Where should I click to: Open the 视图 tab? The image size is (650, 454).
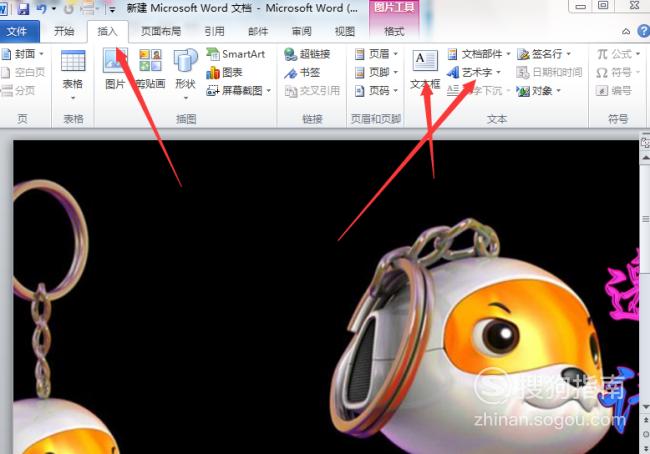pyautogui.click(x=345, y=32)
